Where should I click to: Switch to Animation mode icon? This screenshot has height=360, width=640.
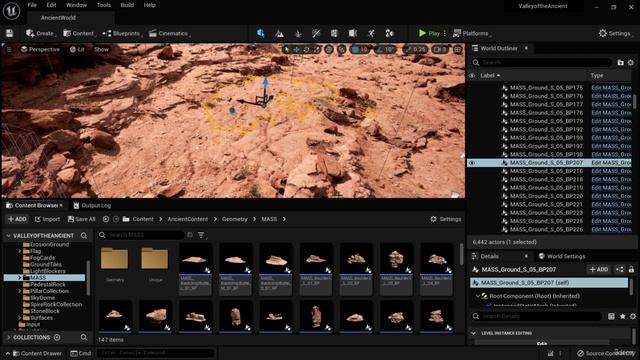[x=371, y=33]
